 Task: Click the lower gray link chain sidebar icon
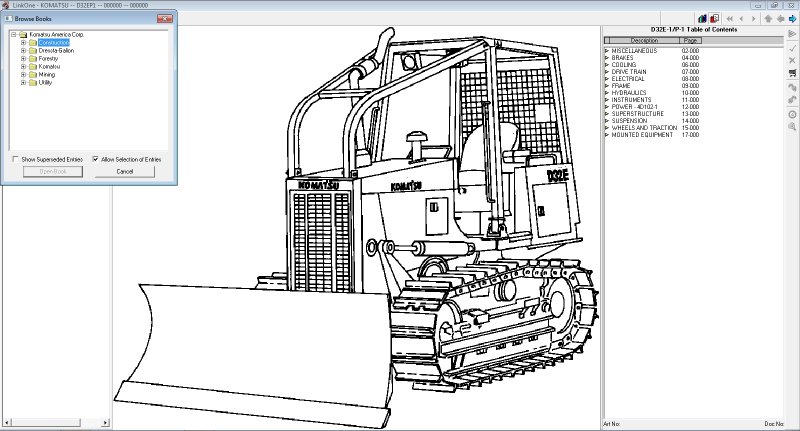coord(792,99)
